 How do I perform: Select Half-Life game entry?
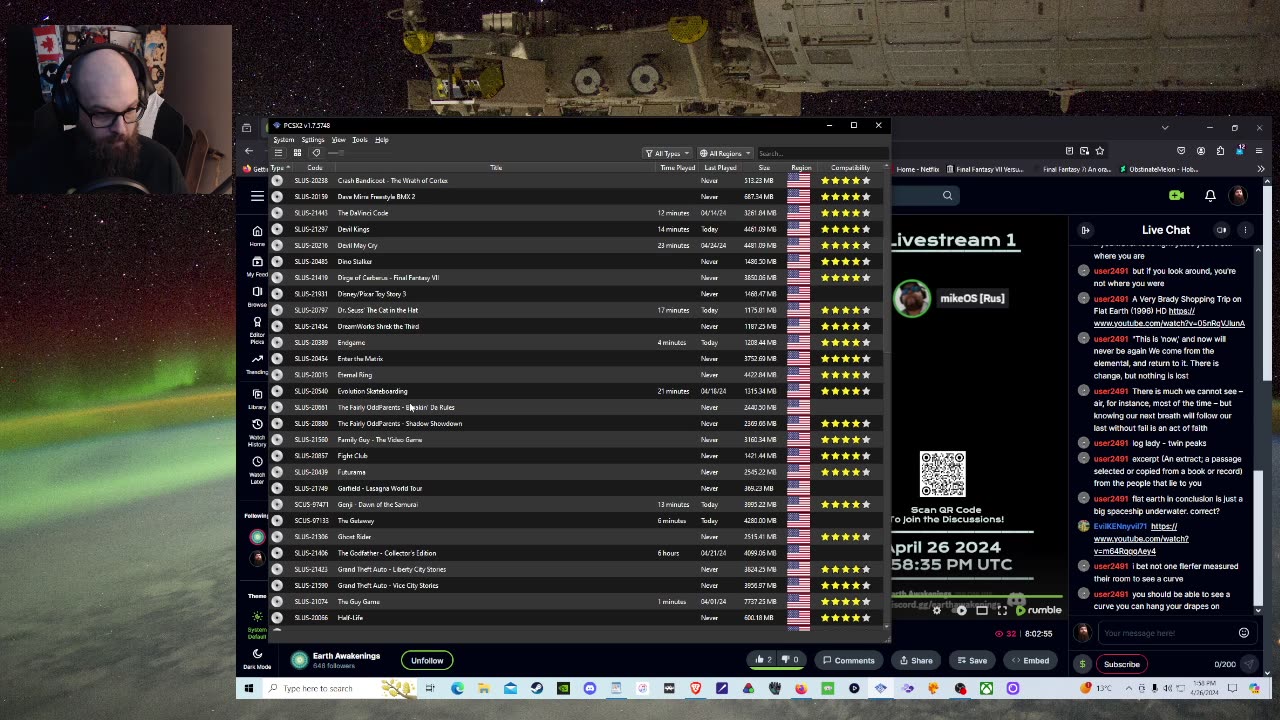click(575, 618)
